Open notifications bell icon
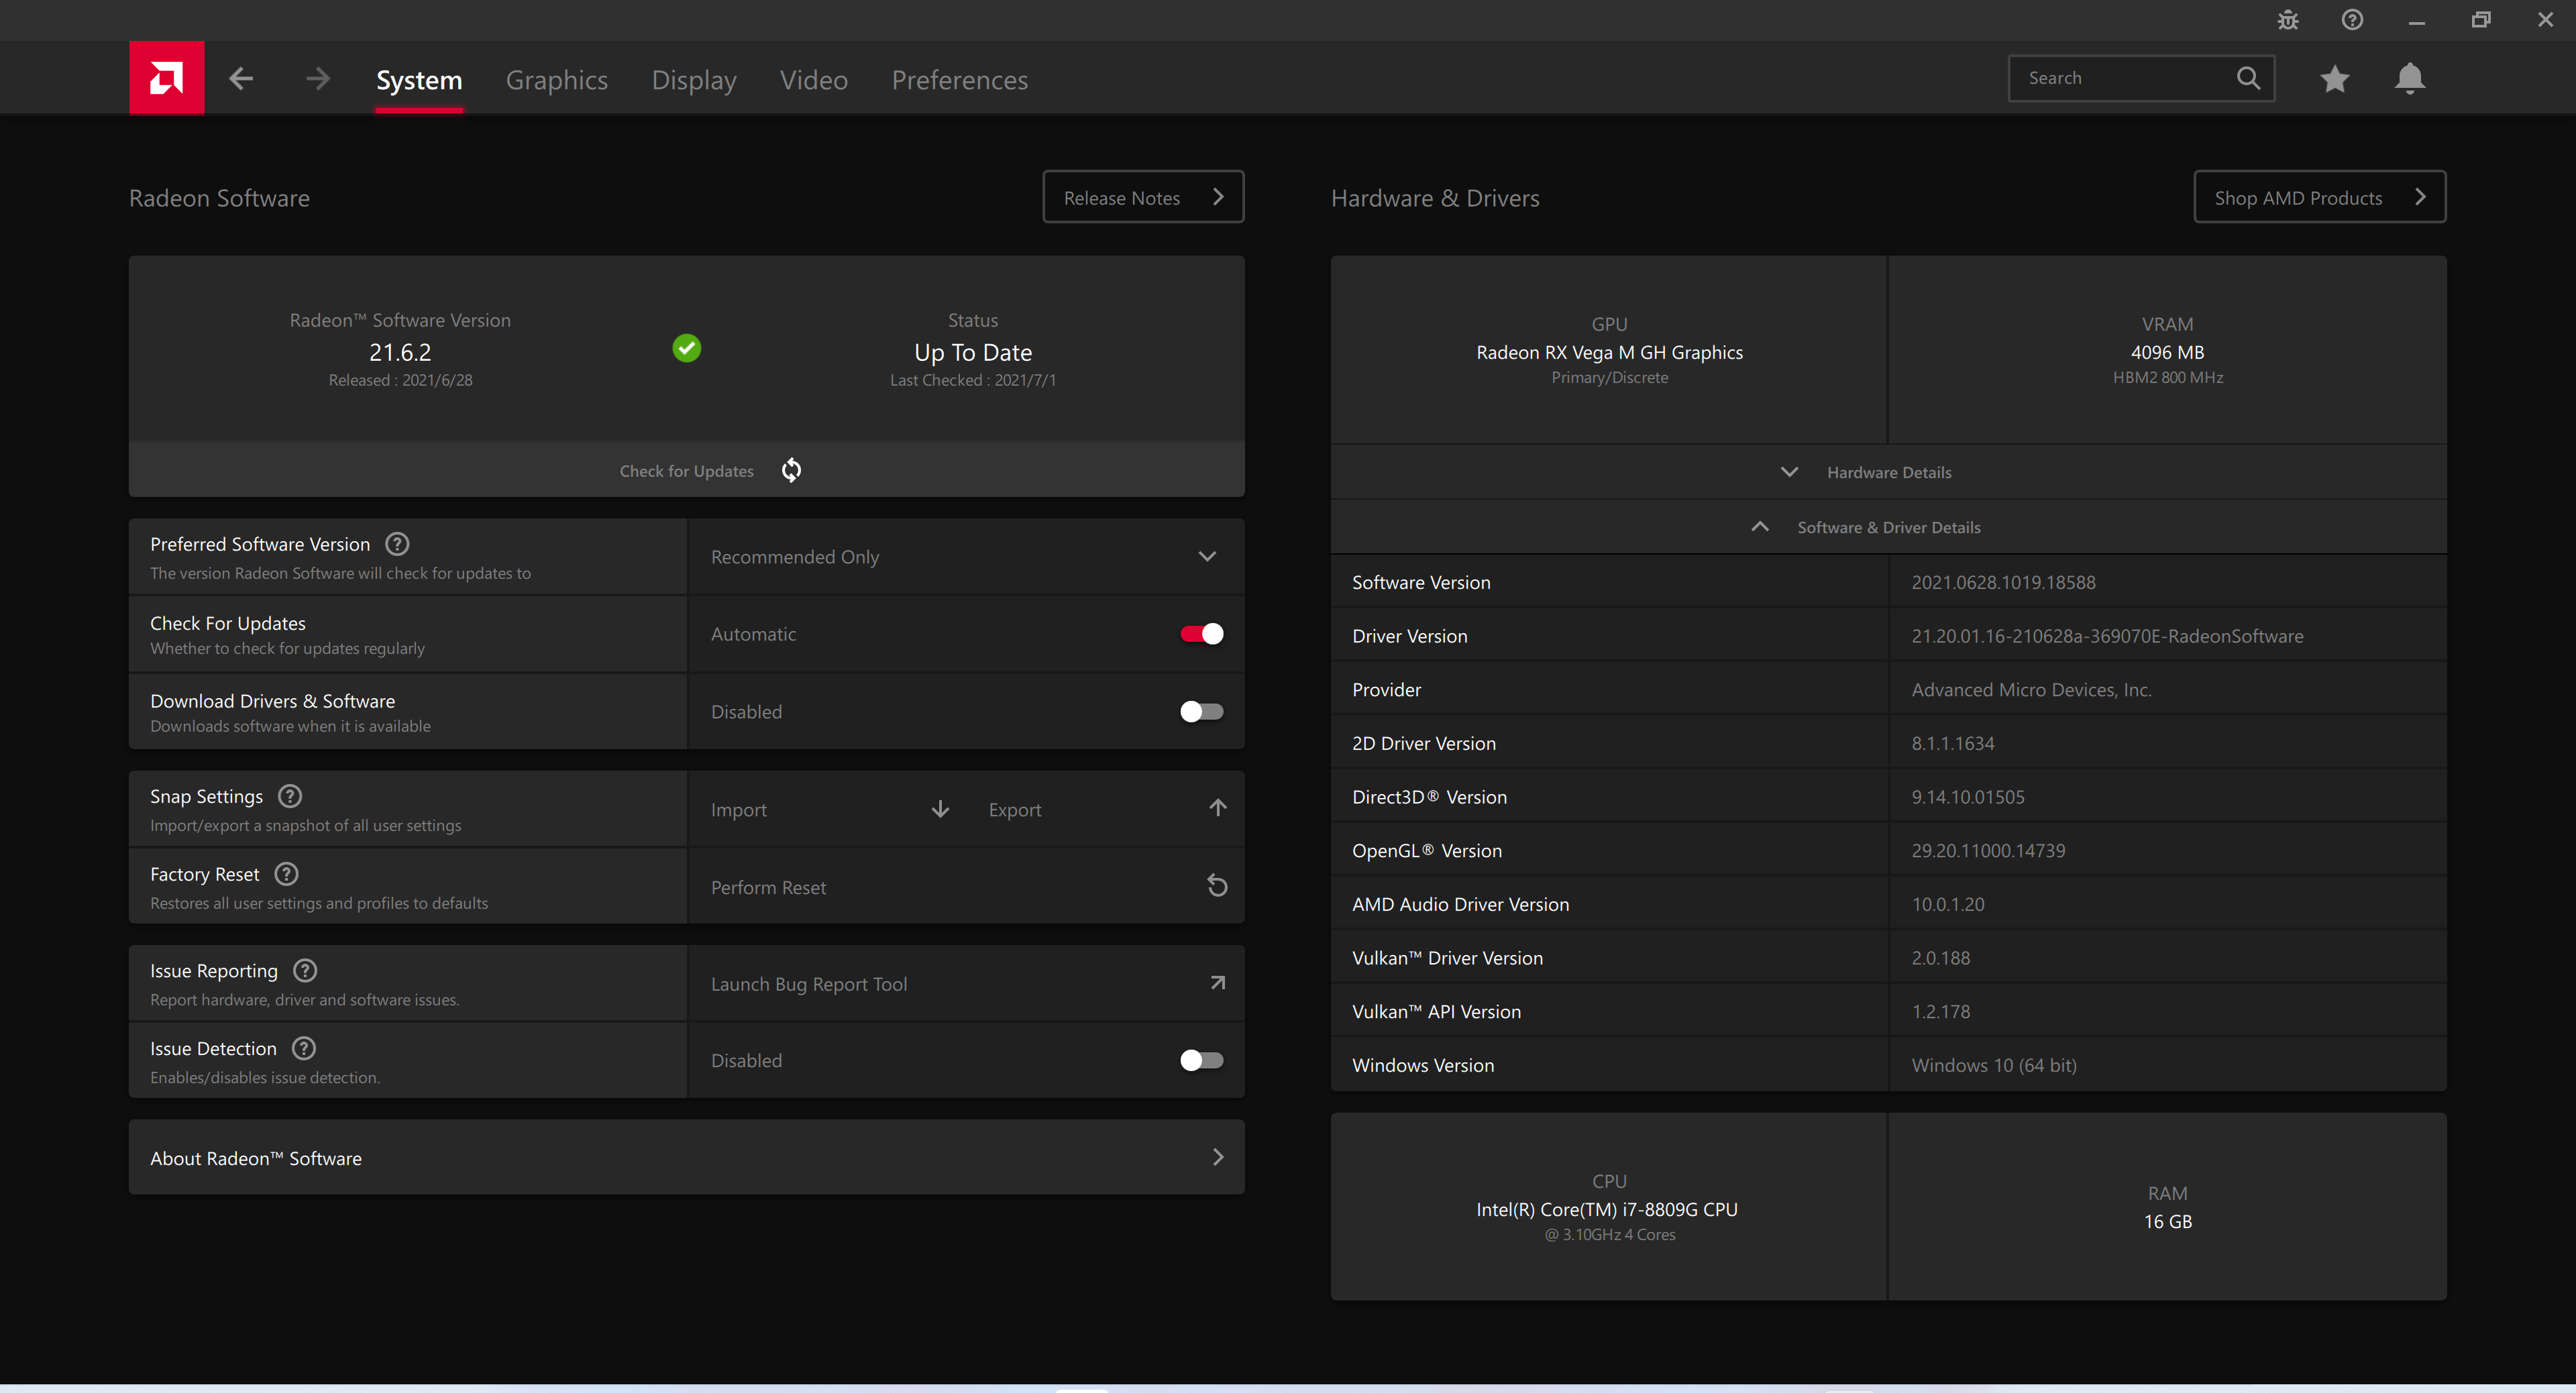The image size is (2576, 1393). 2409,79
